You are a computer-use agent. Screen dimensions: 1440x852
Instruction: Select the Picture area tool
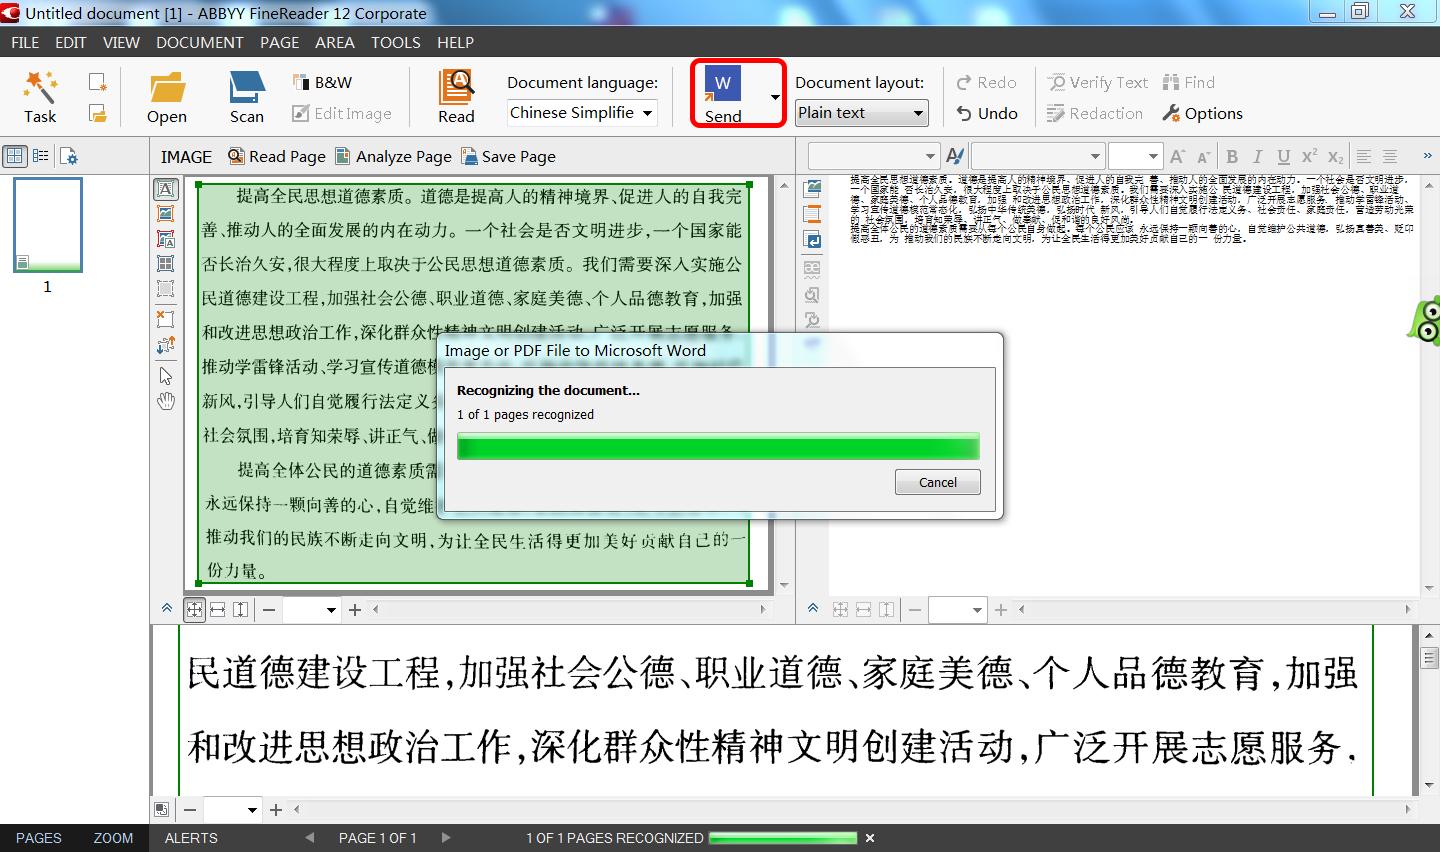pyautogui.click(x=166, y=213)
